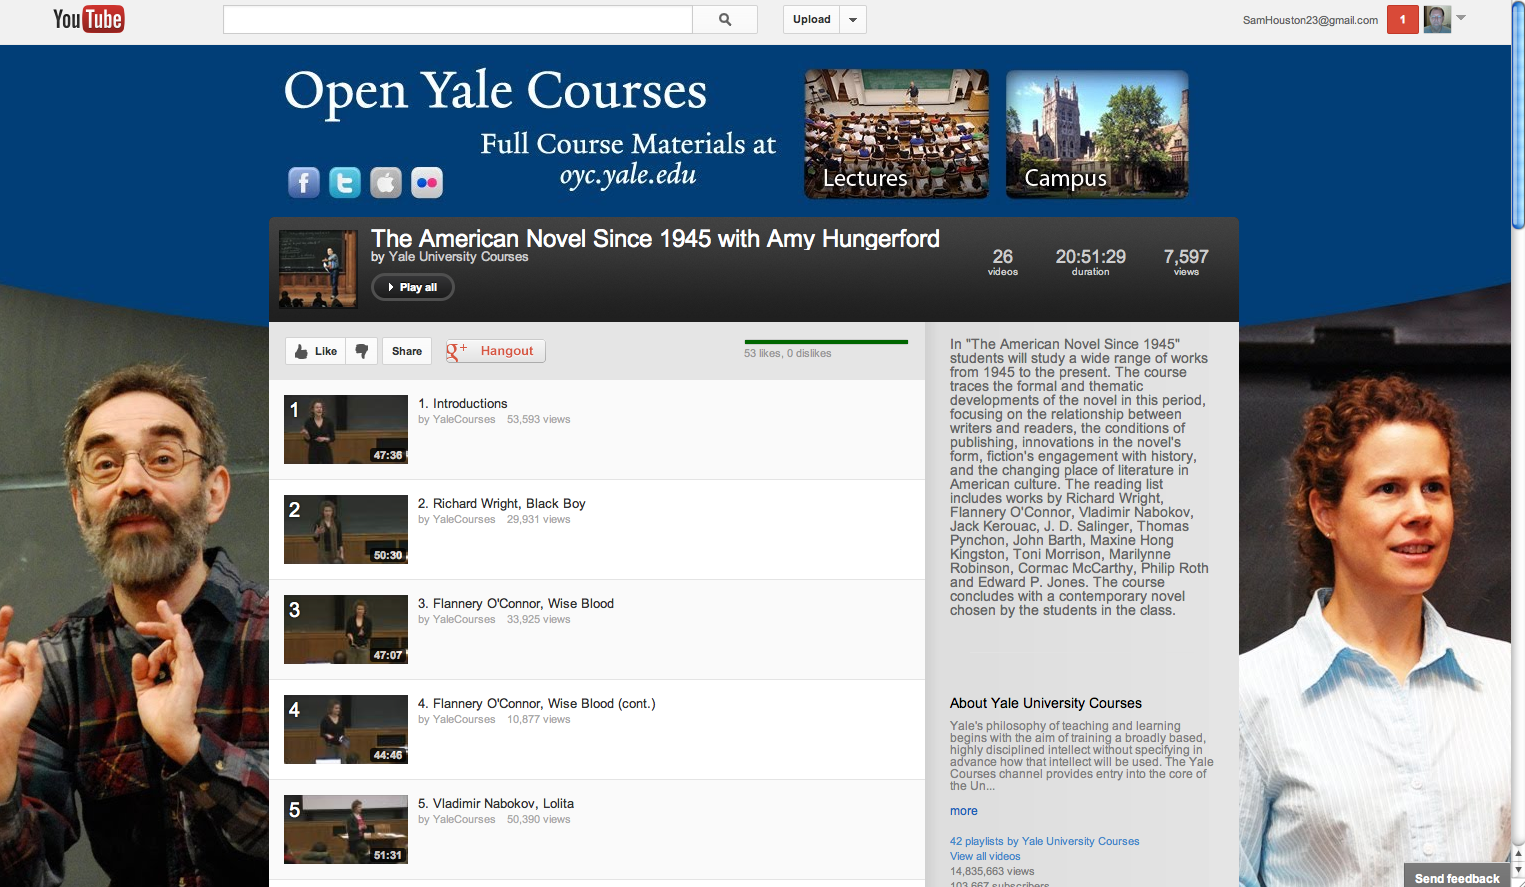Viewport: 1525px width, 887px height.
Task: Open the Flickr icon on the banner
Action: click(x=426, y=182)
